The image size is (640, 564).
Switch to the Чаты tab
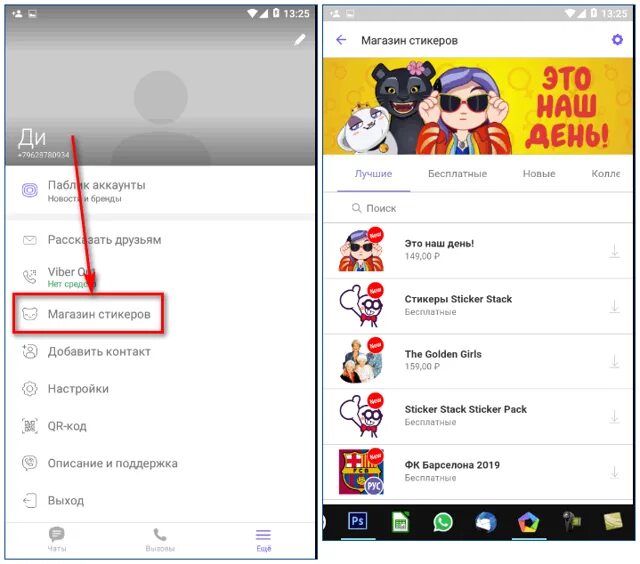click(x=57, y=539)
